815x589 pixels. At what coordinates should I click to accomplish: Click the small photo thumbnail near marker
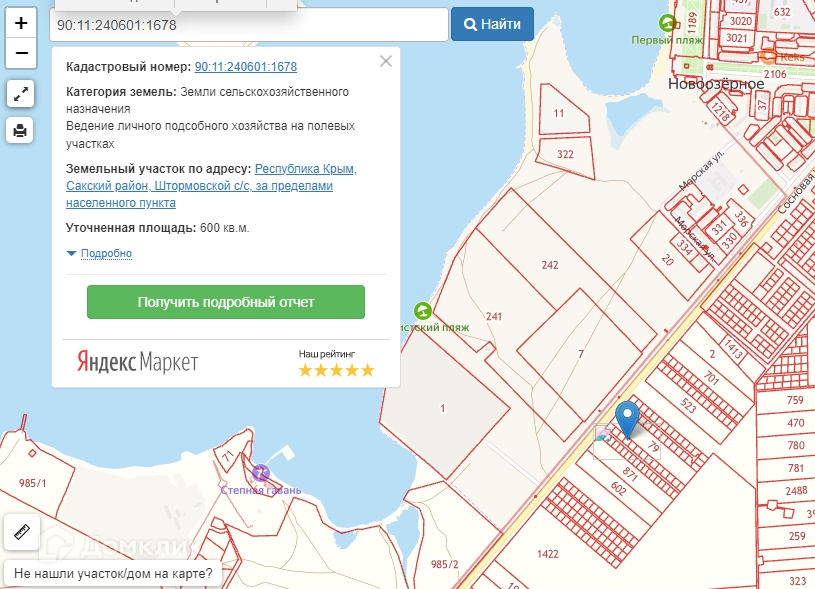(x=603, y=433)
